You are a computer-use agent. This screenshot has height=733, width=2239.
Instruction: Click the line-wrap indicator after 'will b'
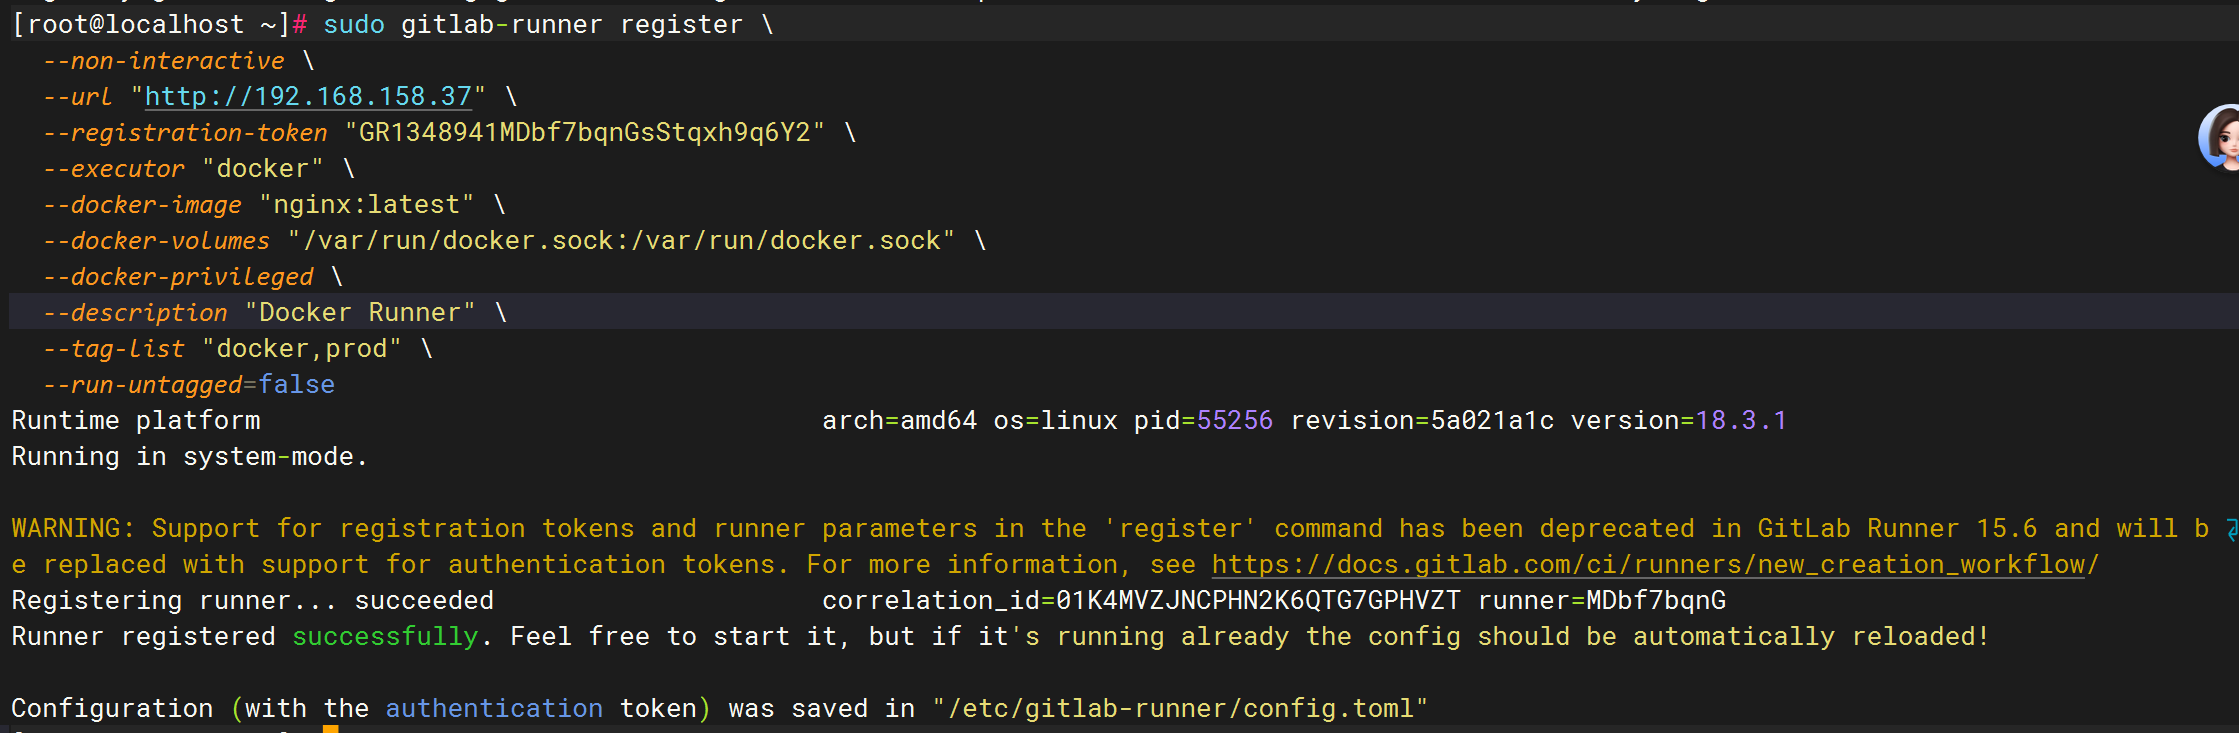click(2232, 529)
